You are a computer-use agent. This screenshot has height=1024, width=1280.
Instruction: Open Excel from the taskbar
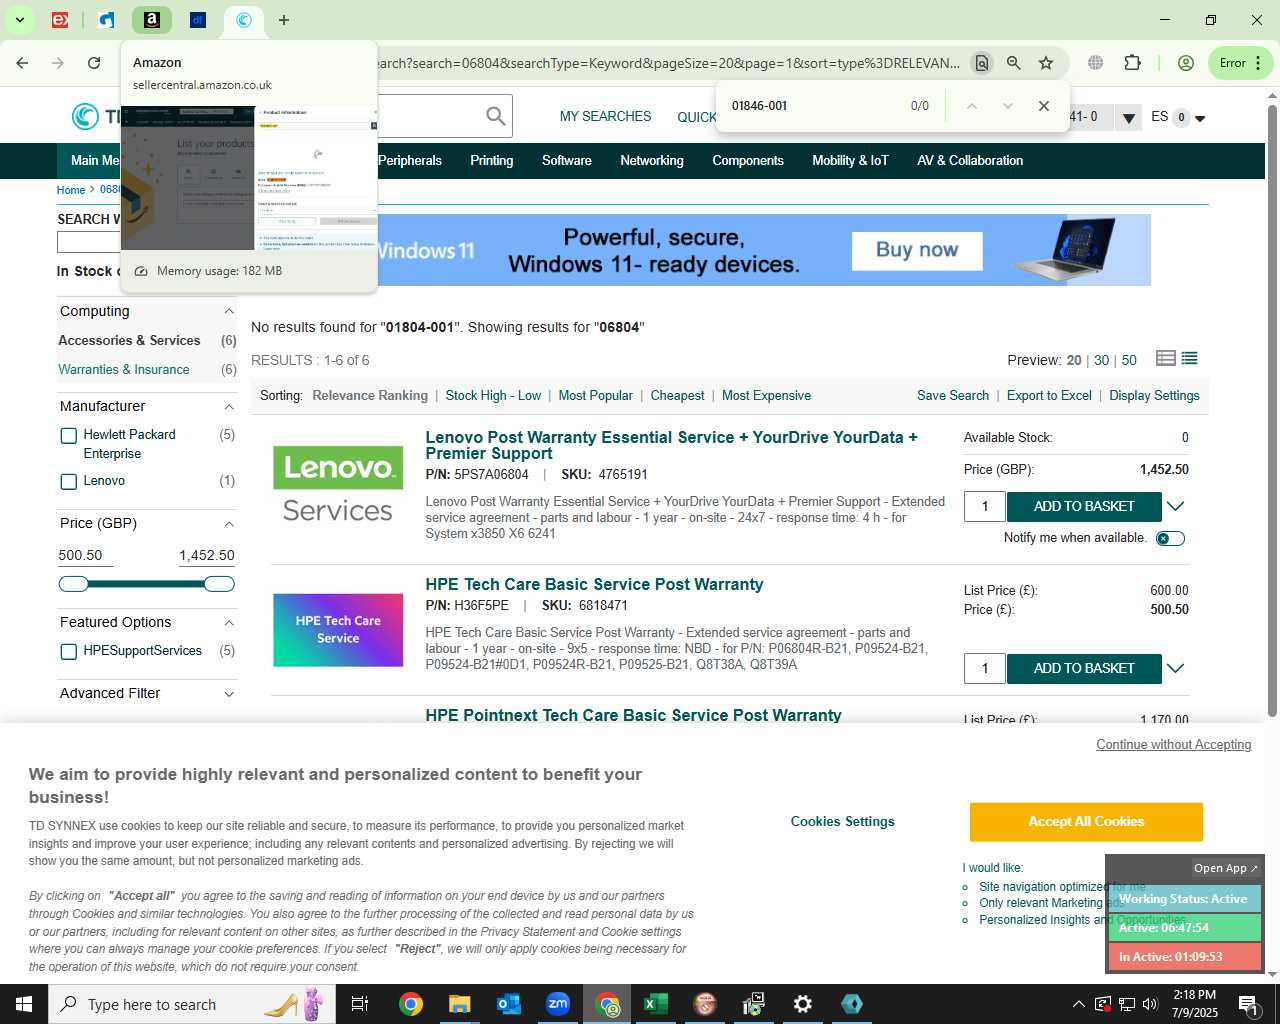coord(656,1004)
